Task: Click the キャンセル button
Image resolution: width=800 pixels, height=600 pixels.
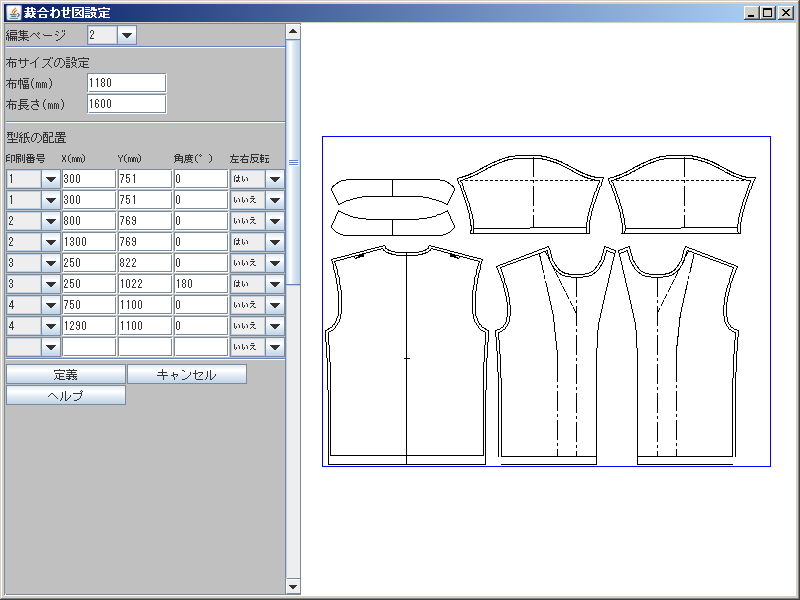Action: pyautogui.click(x=187, y=374)
